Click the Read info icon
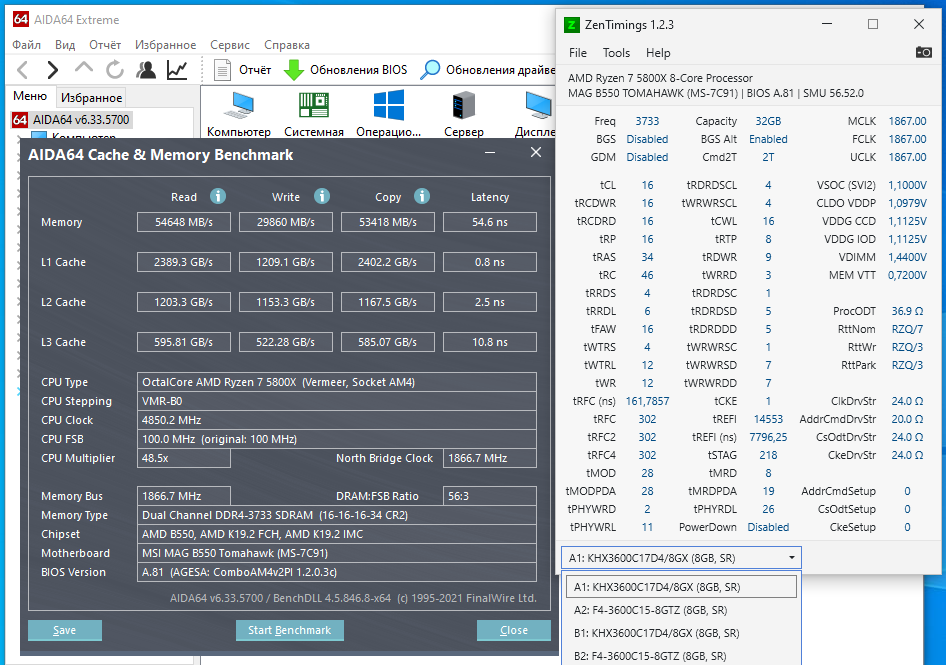The width and height of the screenshot is (946, 665). coord(218,196)
